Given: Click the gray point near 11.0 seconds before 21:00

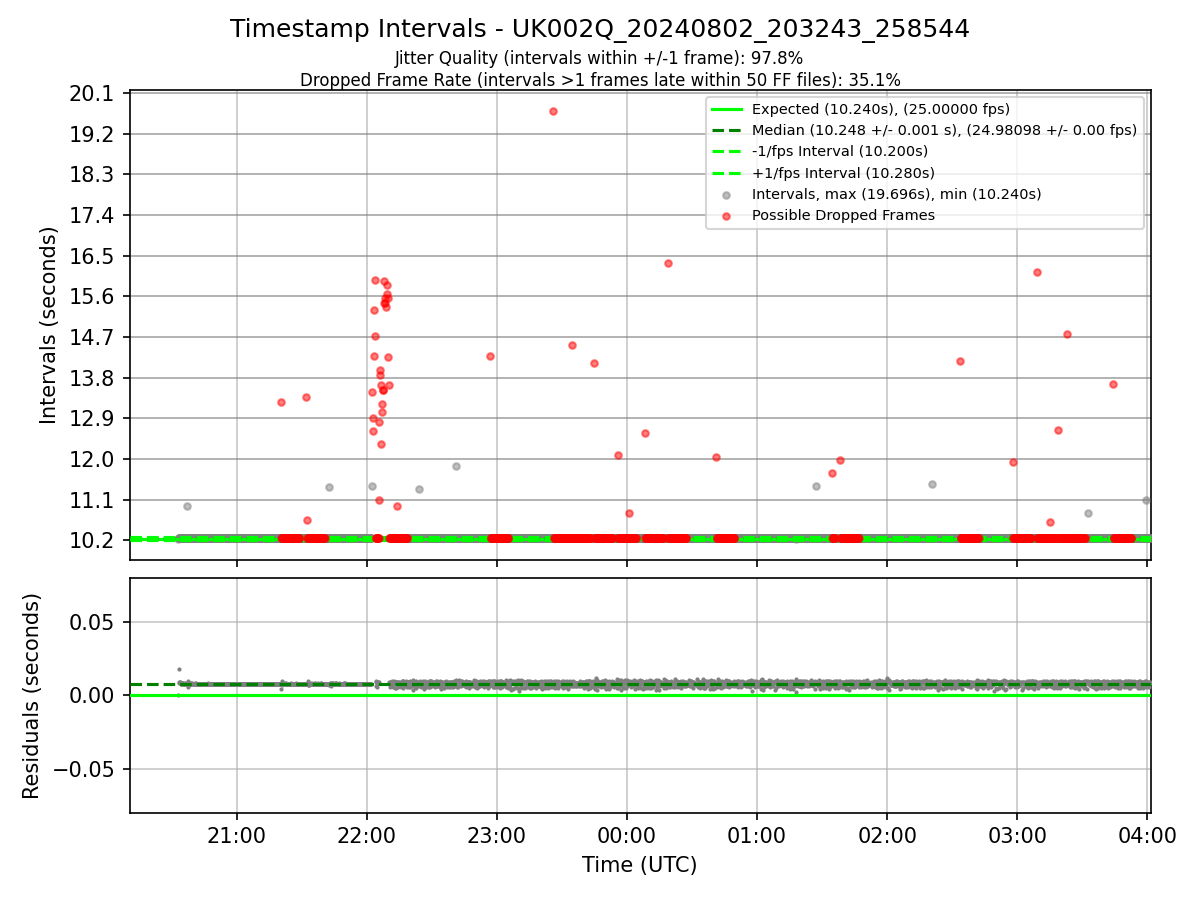Looking at the screenshot, I should point(187,506).
